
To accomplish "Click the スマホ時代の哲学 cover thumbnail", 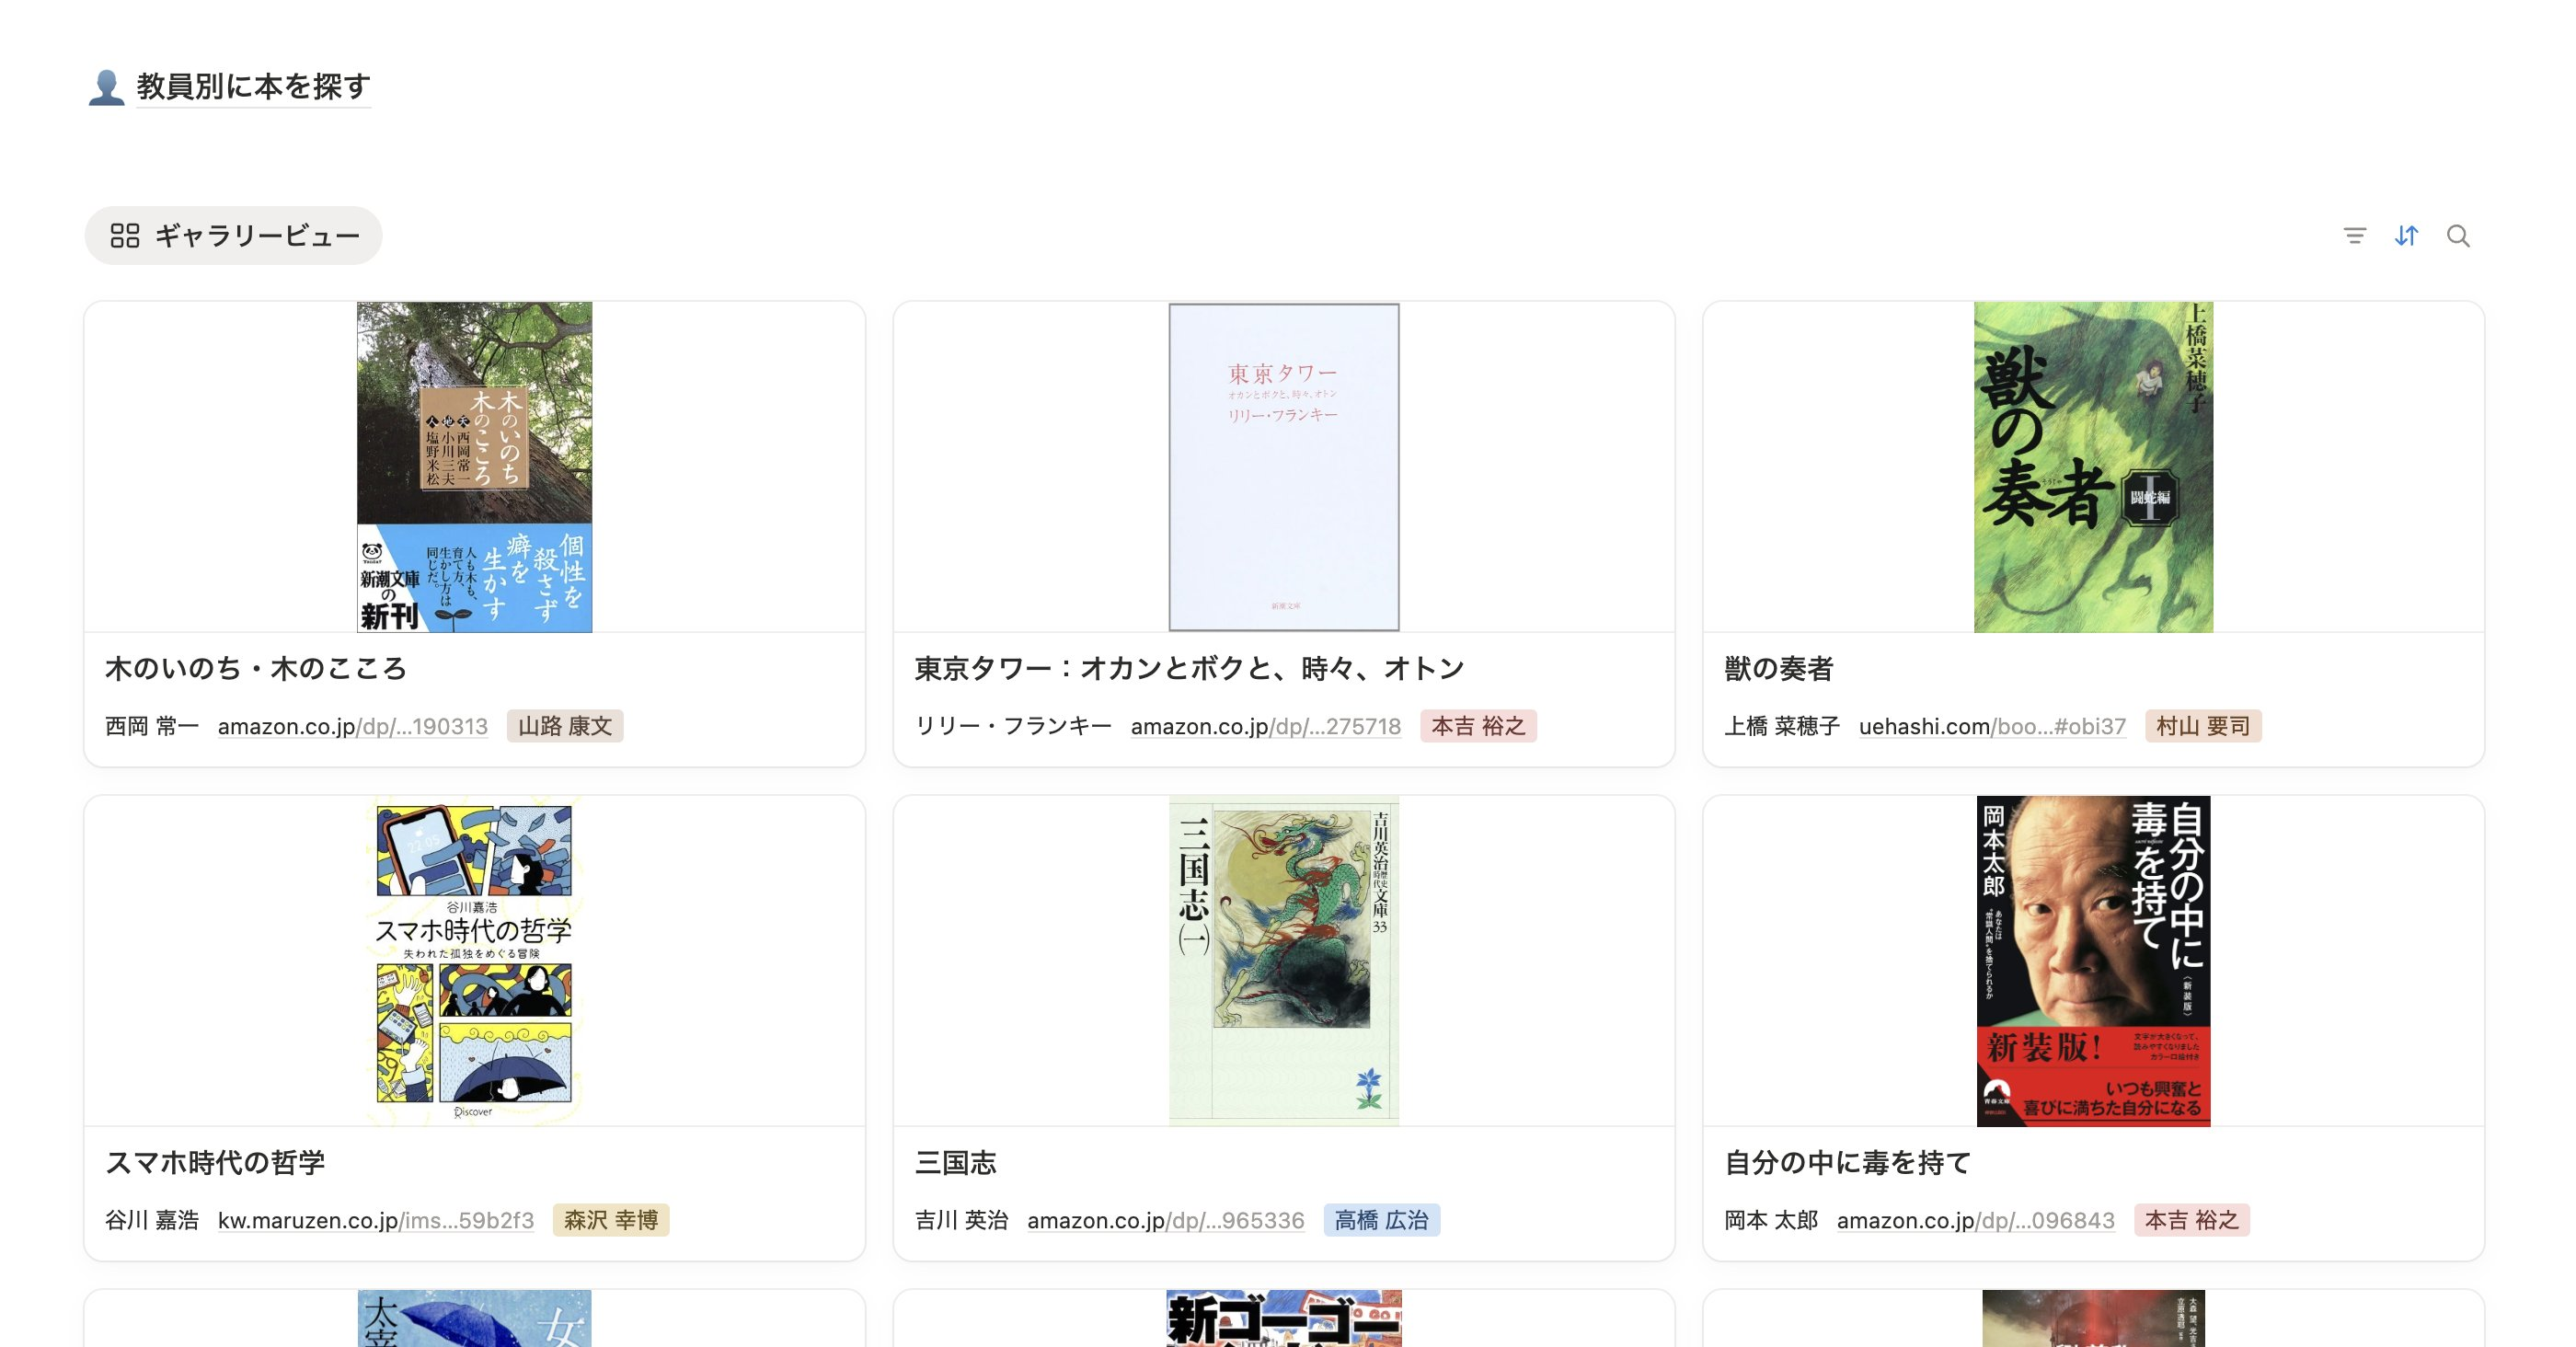I will (x=474, y=961).
